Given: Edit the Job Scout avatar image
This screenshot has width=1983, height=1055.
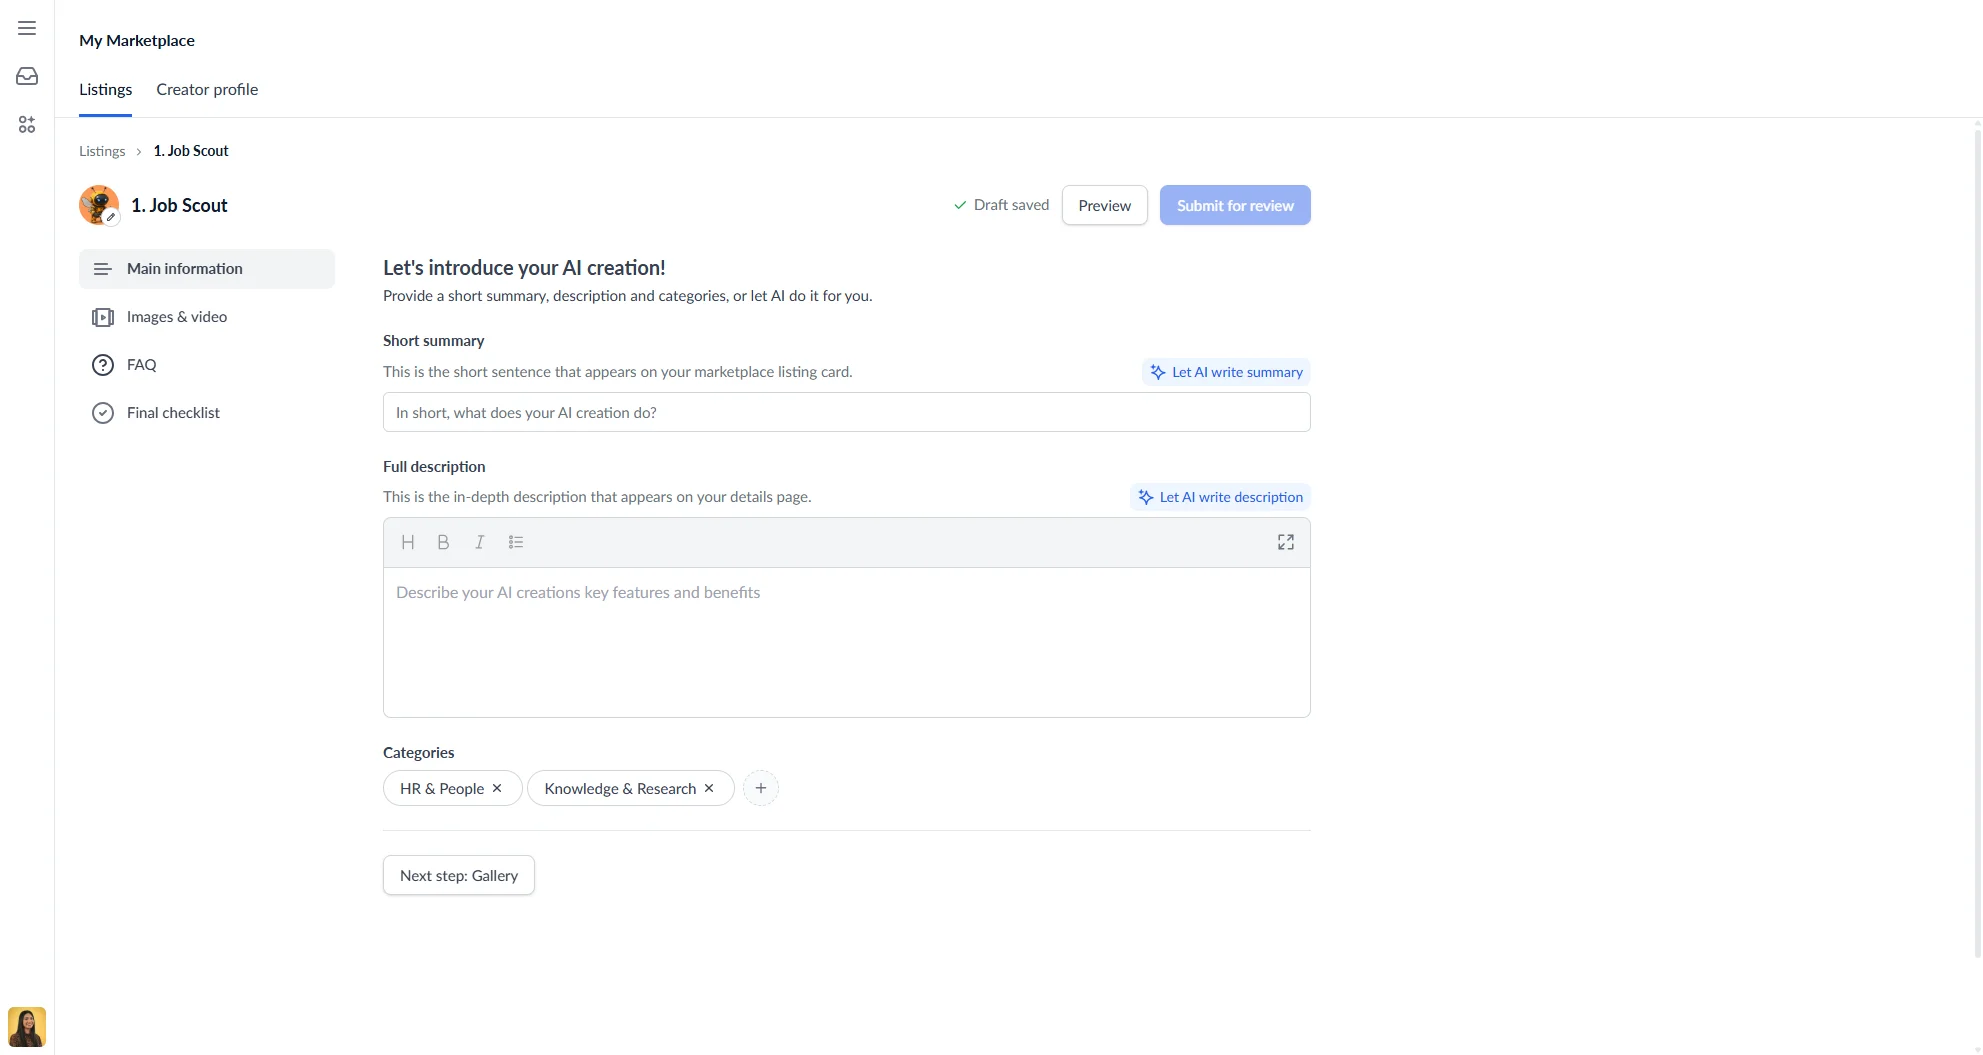Looking at the screenshot, I should pyautogui.click(x=110, y=215).
